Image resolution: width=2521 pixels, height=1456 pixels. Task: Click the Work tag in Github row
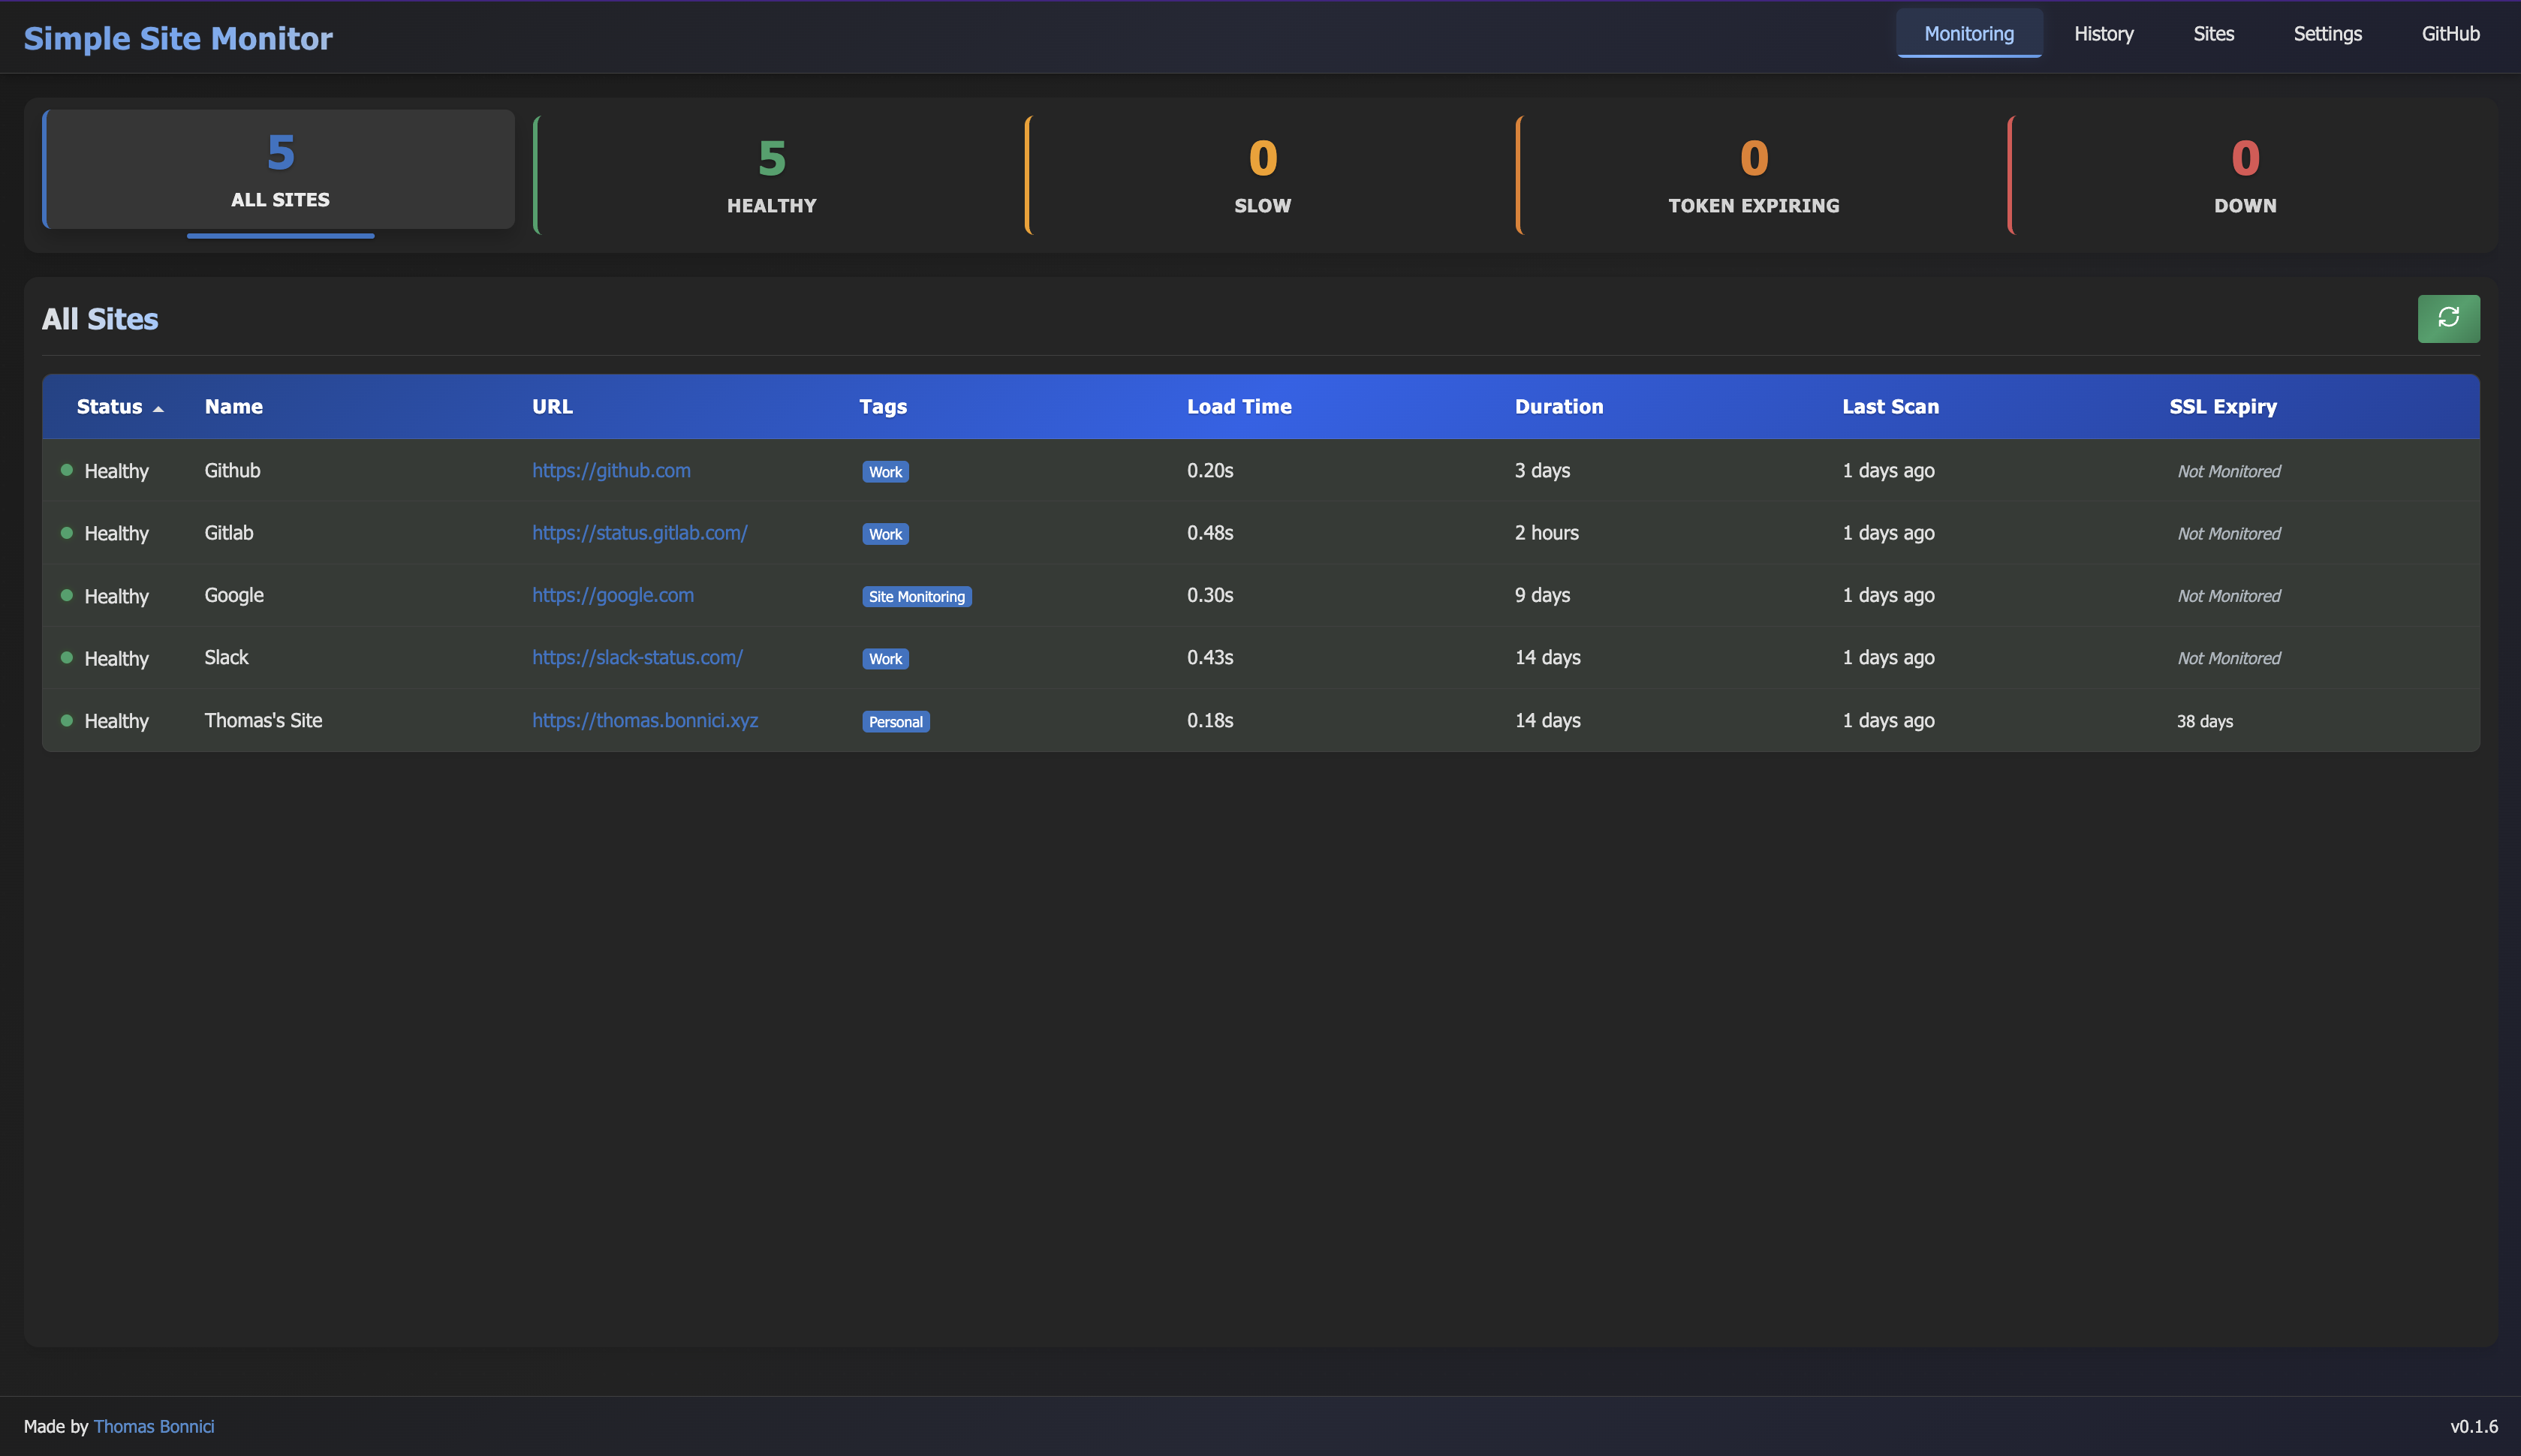[x=885, y=472]
